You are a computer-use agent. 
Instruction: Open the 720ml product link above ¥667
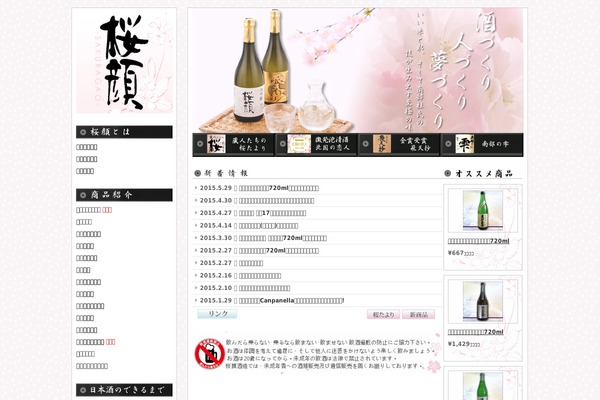click(479, 241)
